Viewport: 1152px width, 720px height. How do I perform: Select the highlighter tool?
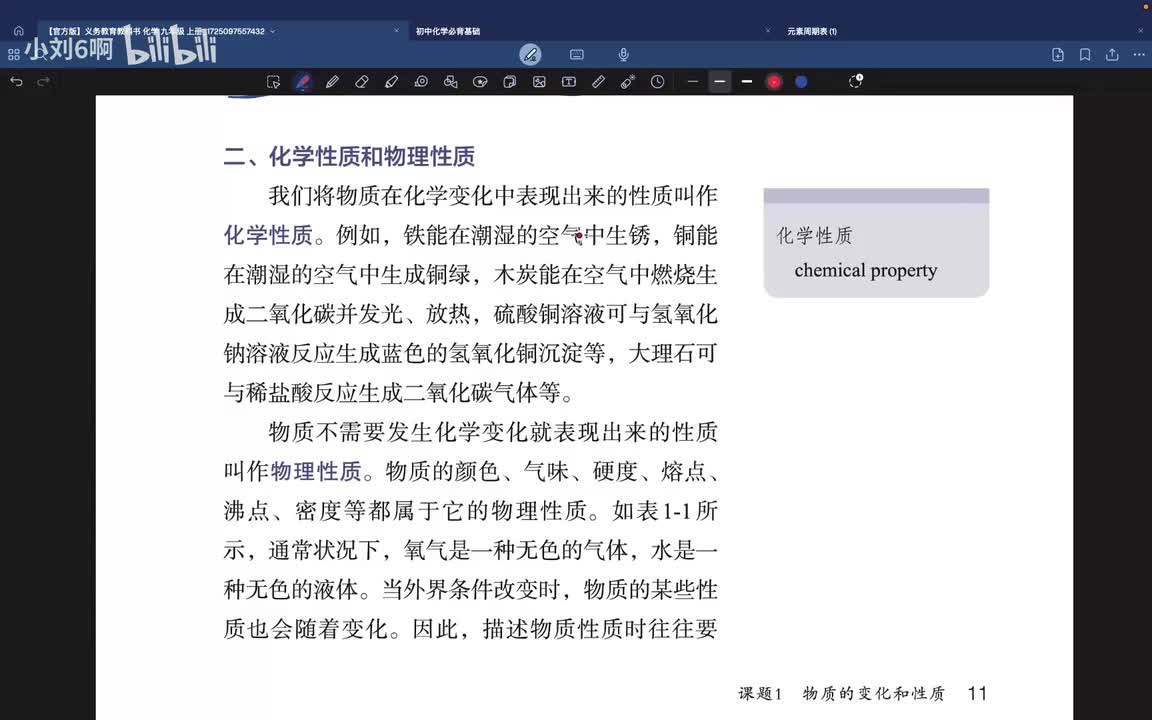pos(391,82)
